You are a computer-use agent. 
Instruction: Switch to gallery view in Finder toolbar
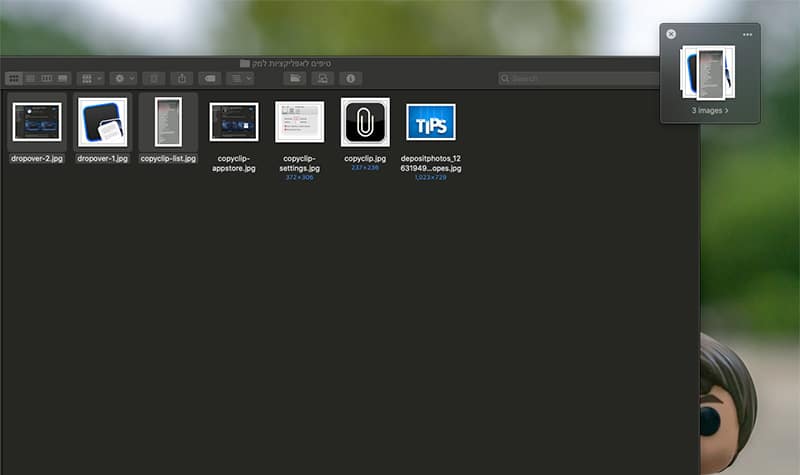pos(62,78)
